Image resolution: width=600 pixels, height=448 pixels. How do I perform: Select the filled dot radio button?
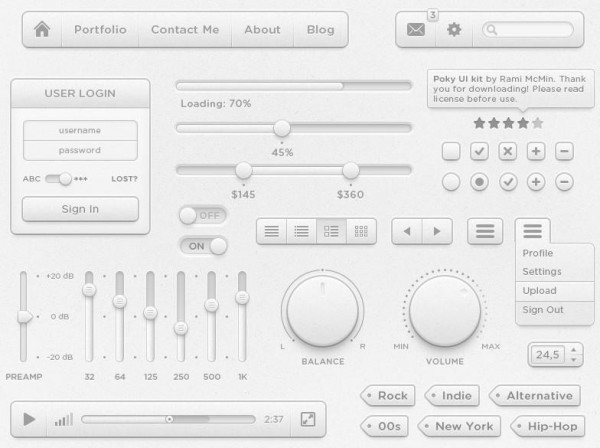[479, 182]
